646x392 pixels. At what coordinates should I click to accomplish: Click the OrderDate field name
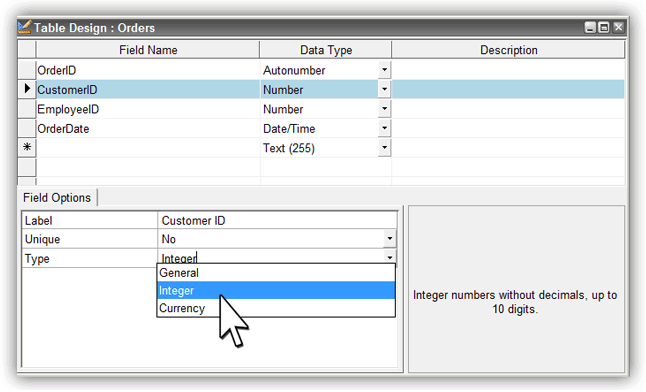[63, 129]
